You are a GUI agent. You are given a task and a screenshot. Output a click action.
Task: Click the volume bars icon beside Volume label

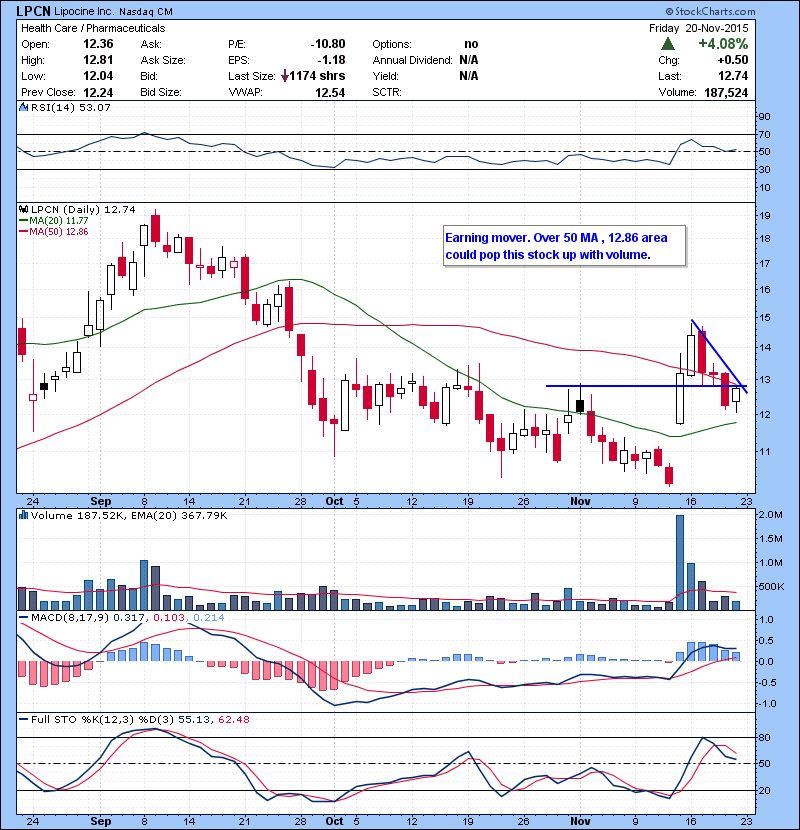pyautogui.click(x=23, y=515)
